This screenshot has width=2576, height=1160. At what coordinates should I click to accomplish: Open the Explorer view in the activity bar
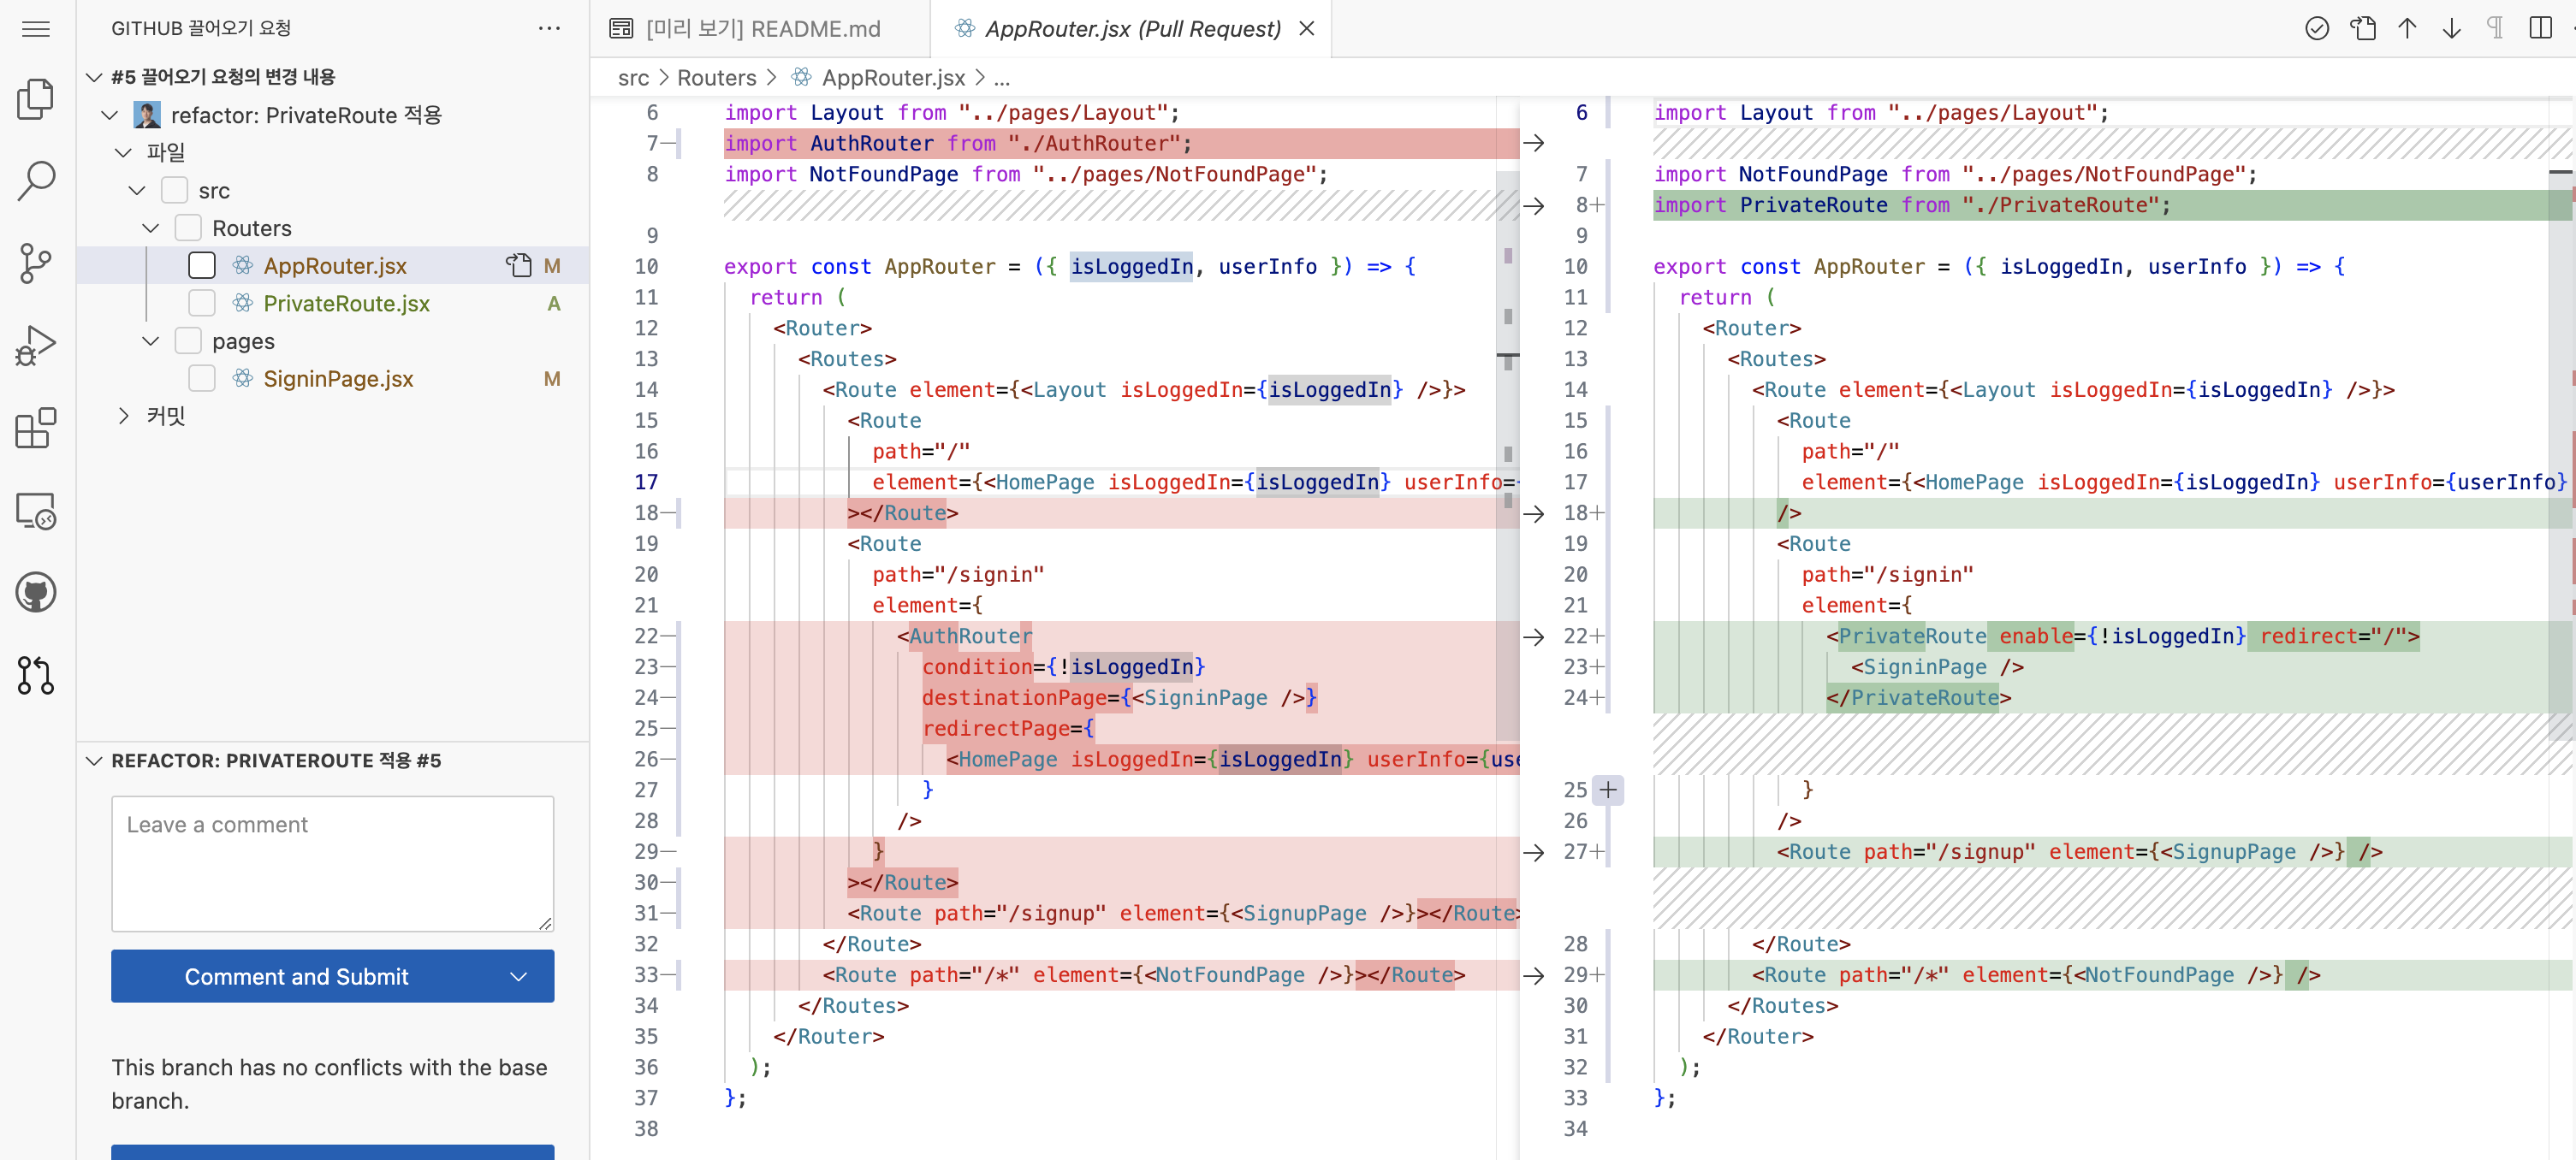[36, 99]
